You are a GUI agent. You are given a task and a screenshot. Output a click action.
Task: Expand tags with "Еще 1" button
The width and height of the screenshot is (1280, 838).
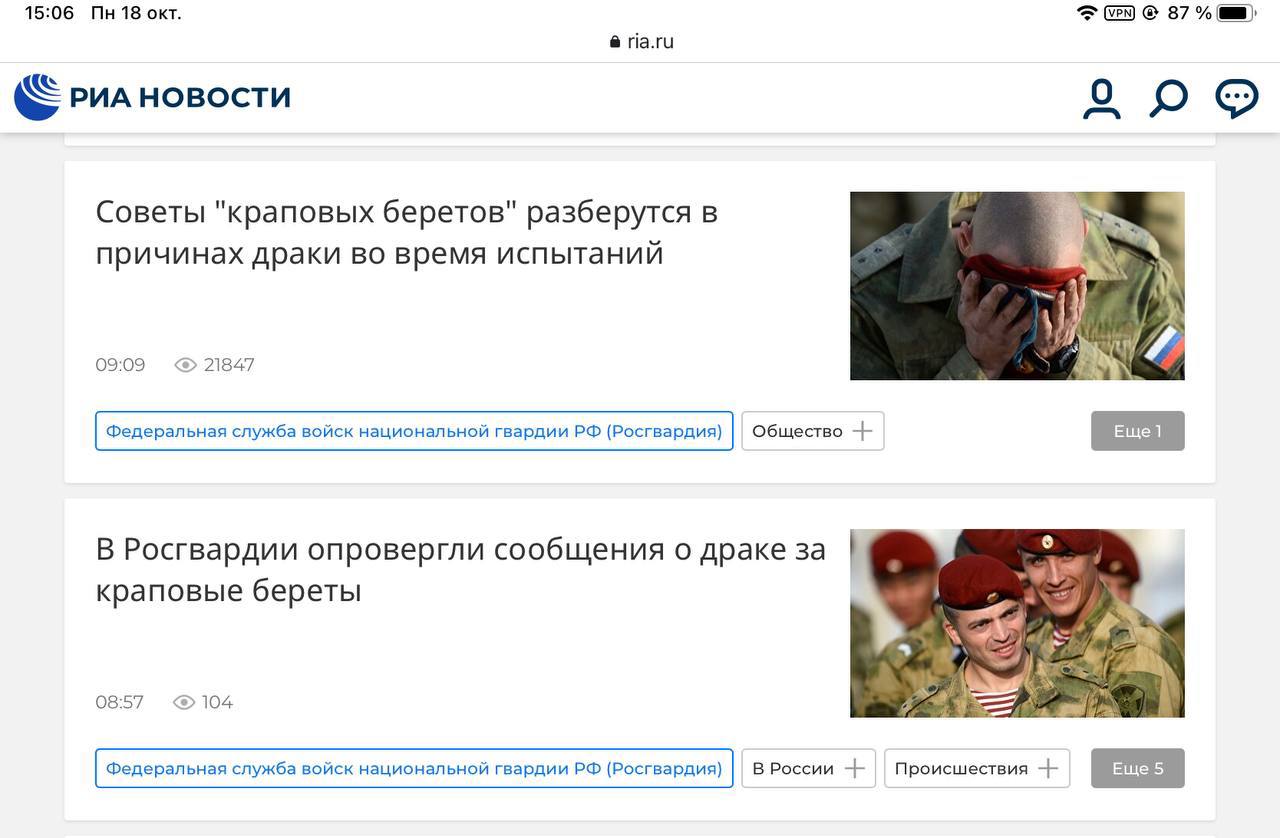pos(1138,431)
